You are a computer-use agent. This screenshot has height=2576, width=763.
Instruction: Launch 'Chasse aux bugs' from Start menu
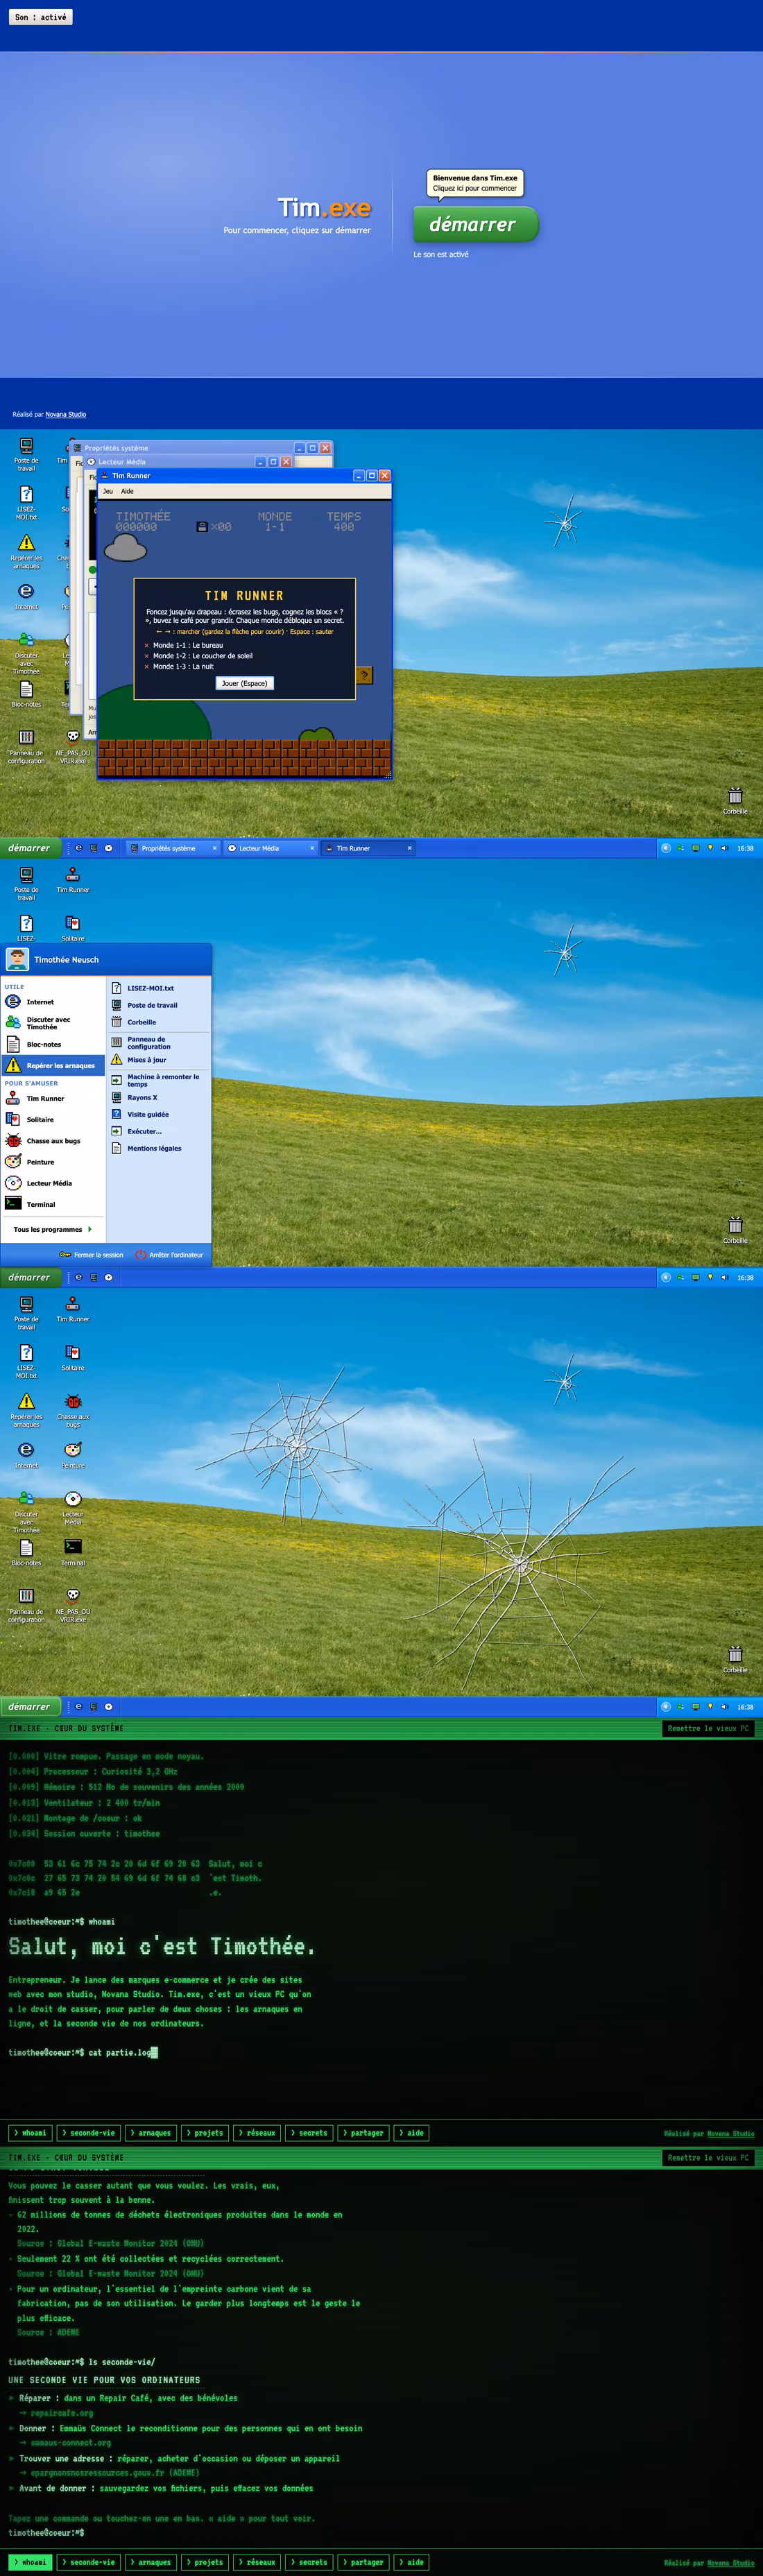pyautogui.click(x=53, y=1141)
